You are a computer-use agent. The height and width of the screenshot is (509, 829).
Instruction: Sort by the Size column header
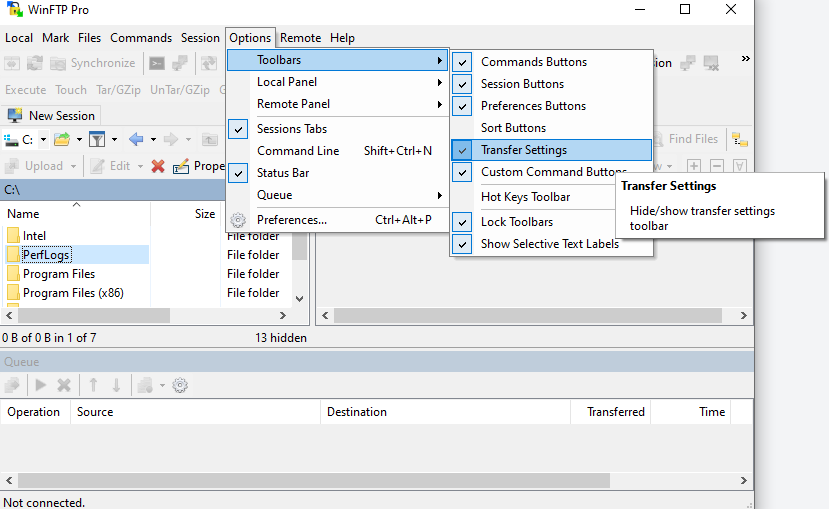pyautogui.click(x=186, y=214)
